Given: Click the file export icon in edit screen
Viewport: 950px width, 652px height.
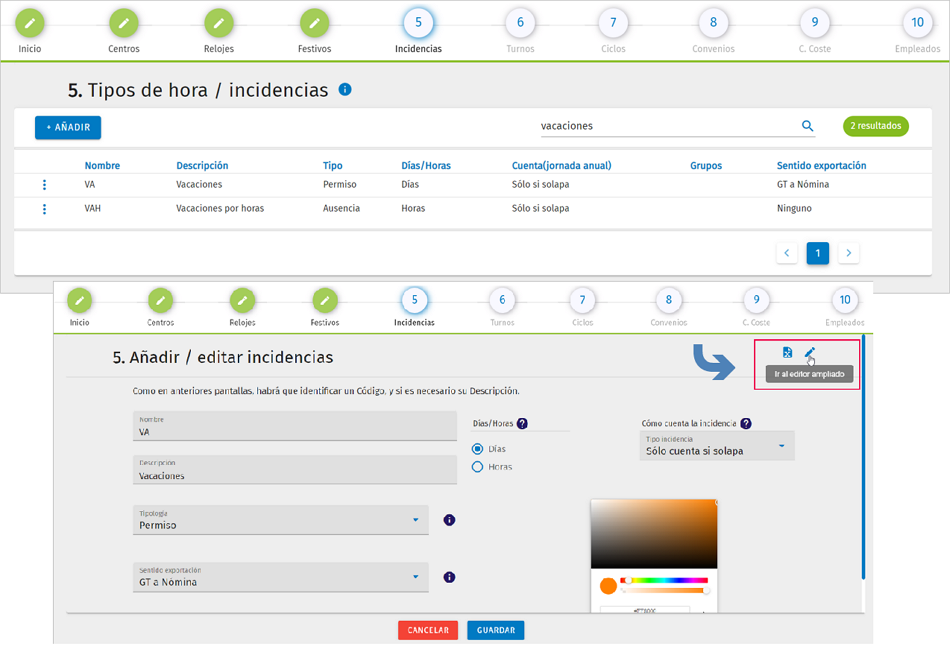Looking at the screenshot, I should 787,352.
